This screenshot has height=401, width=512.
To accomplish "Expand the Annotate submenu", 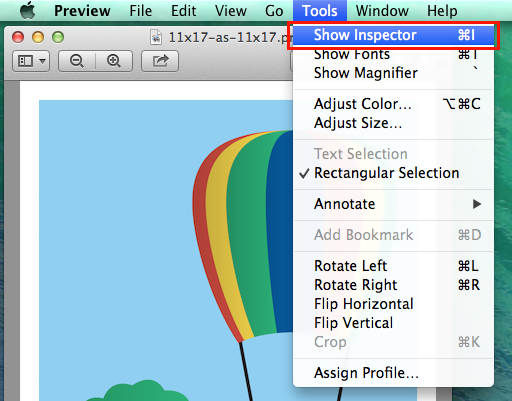I will click(x=394, y=204).
